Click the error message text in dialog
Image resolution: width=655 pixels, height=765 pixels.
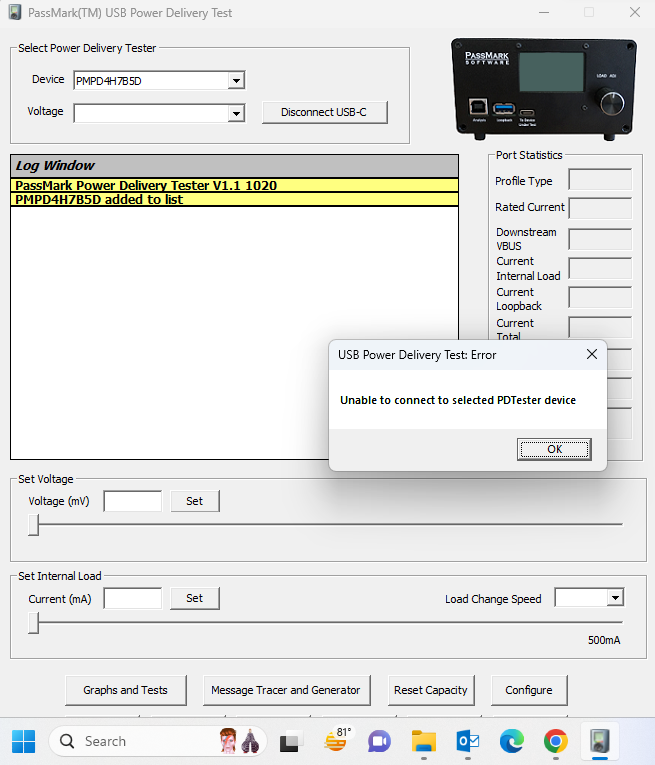click(x=458, y=400)
